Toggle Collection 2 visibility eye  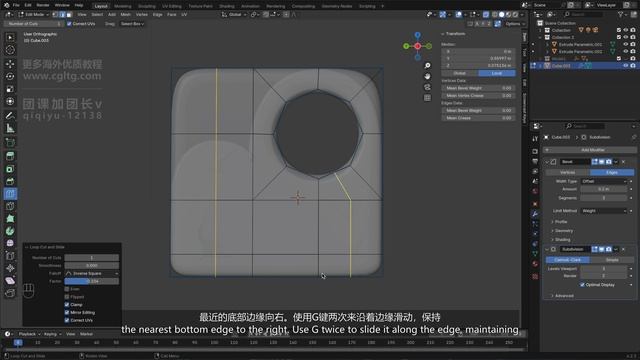pyautogui.click(x=626, y=37)
